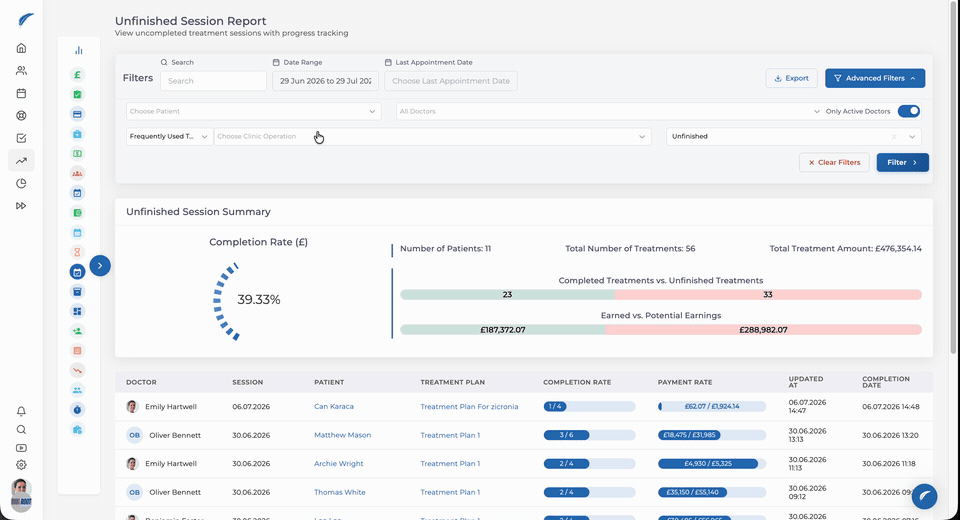The image size is (960, 520).
Task: Click the Export button
Action: pos(791,78)
